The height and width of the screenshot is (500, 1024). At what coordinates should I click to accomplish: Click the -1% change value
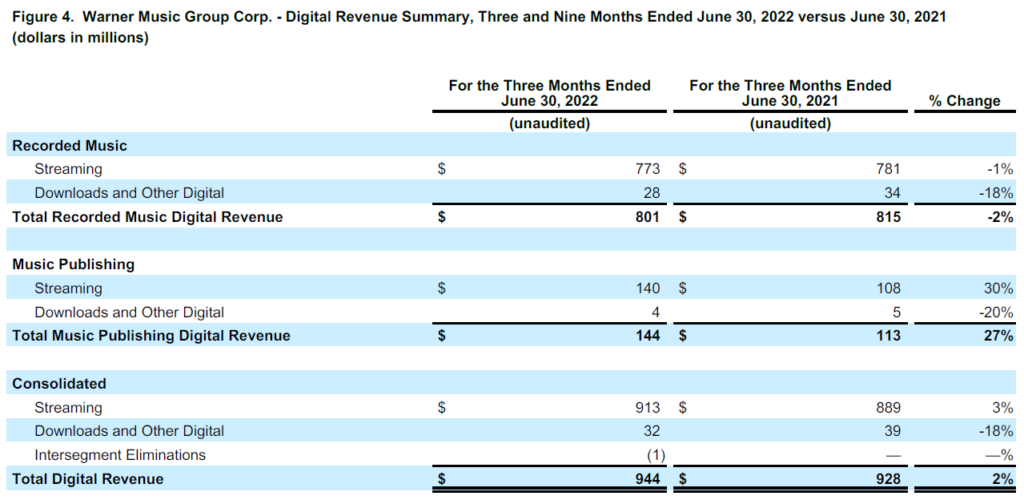coord(1001,169)
